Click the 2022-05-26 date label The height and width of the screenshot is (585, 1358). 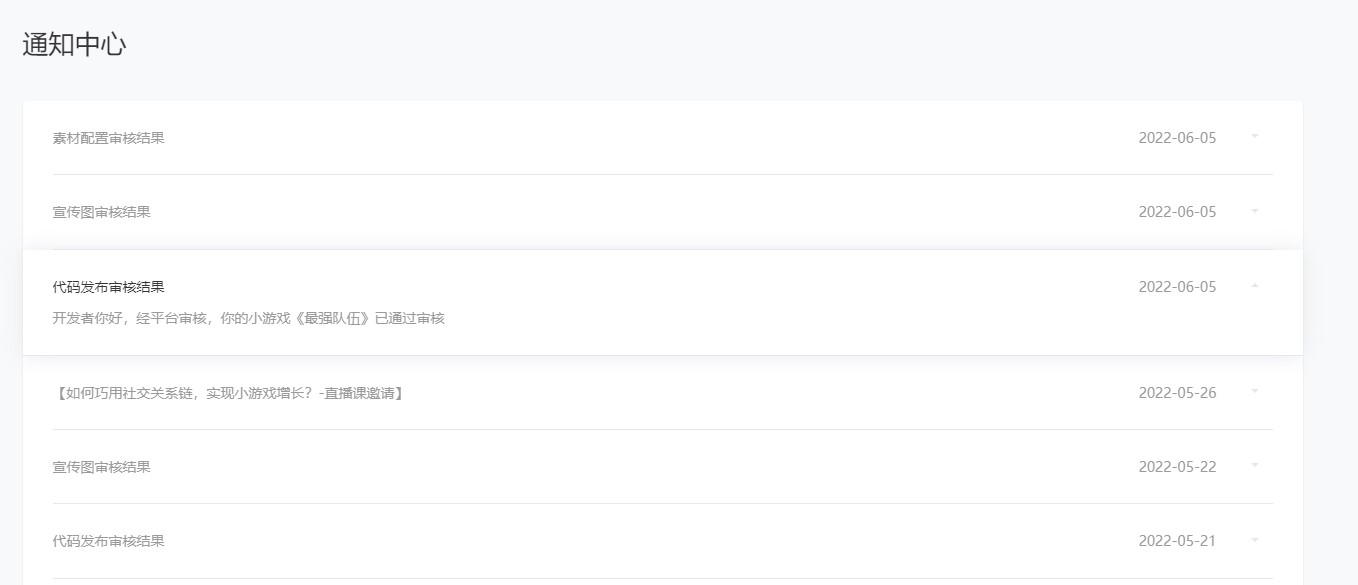[x=1177, y=393]
